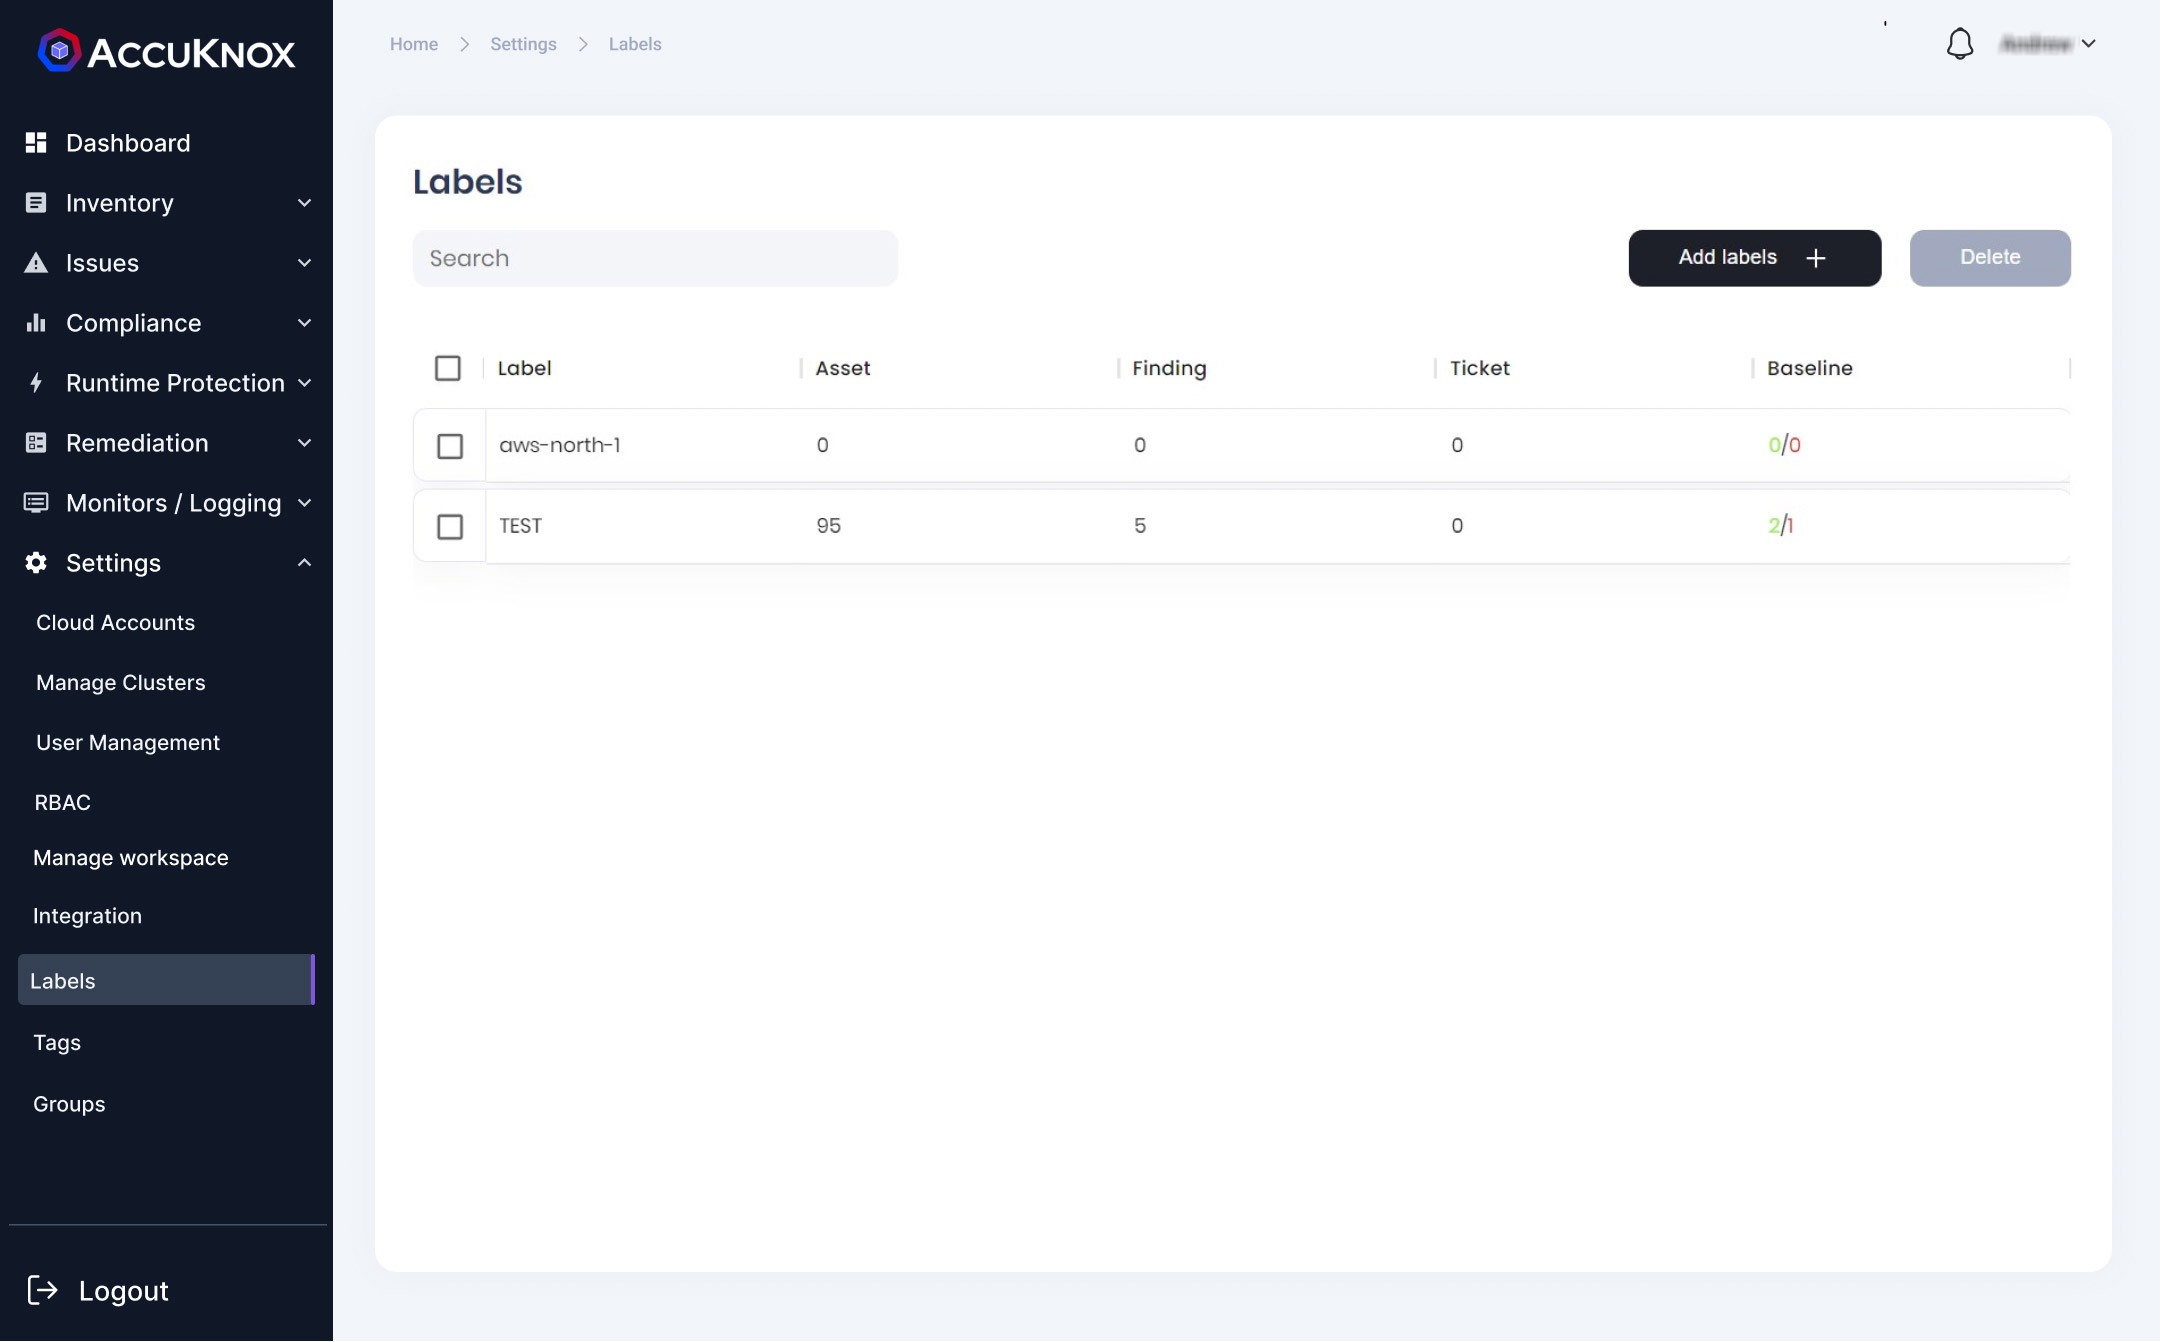Go to User Management

[128, 743]
